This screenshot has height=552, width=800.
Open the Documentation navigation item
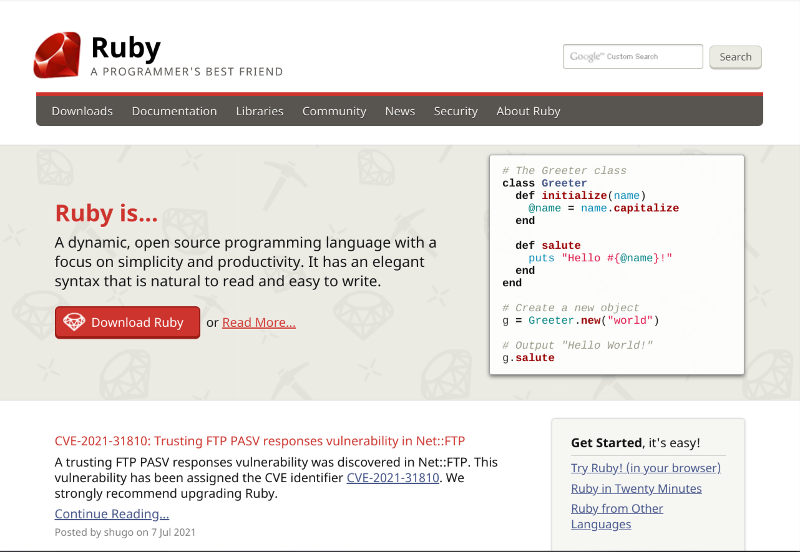[174, 111]
